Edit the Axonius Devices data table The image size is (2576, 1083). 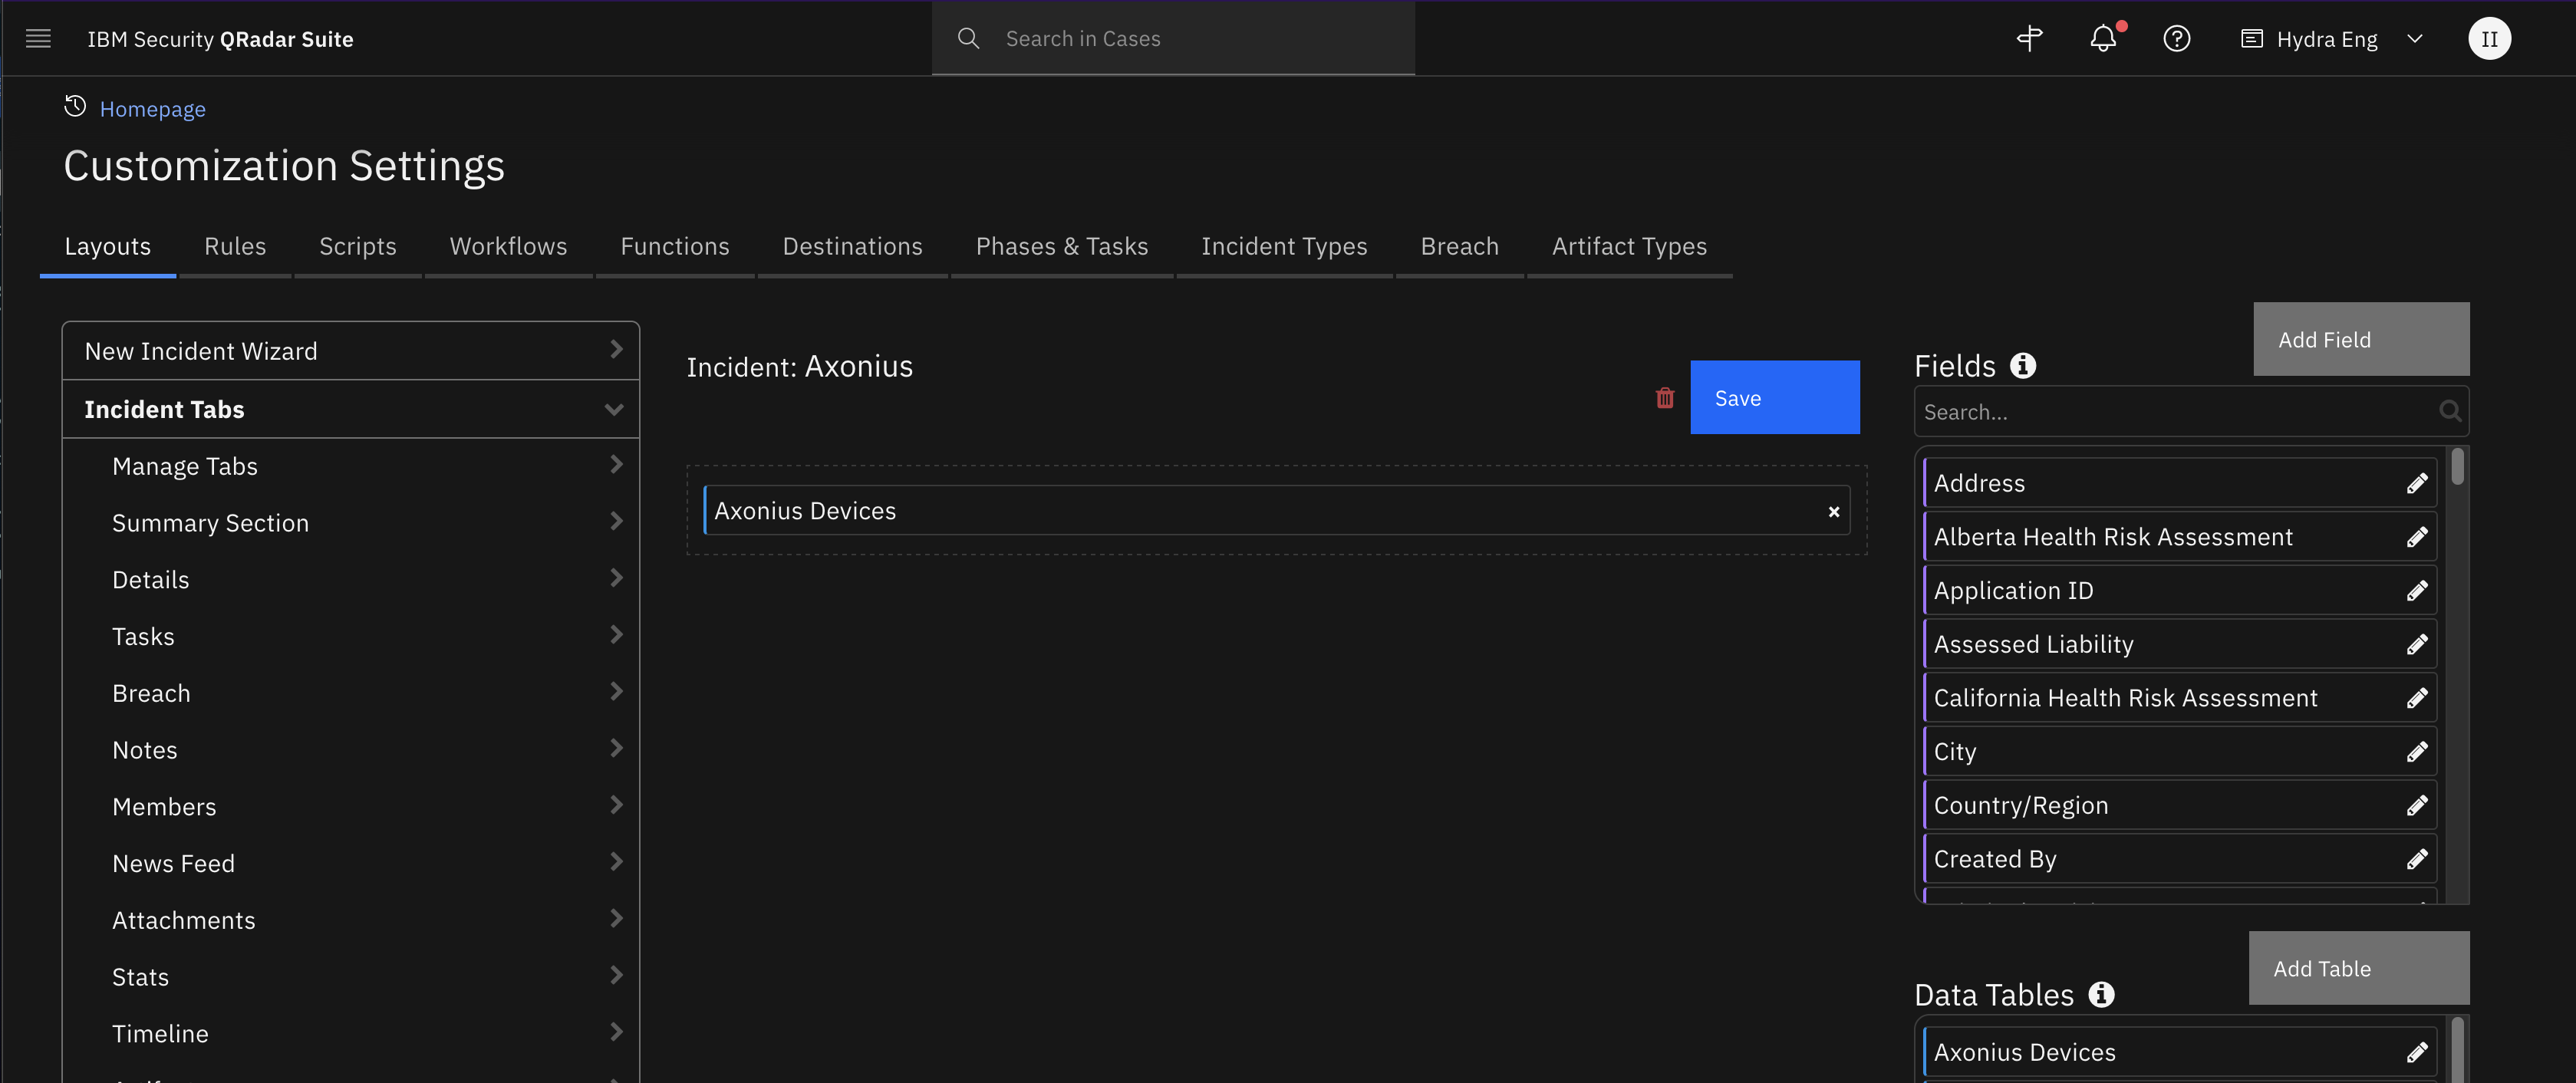tap(2417, 1053)
